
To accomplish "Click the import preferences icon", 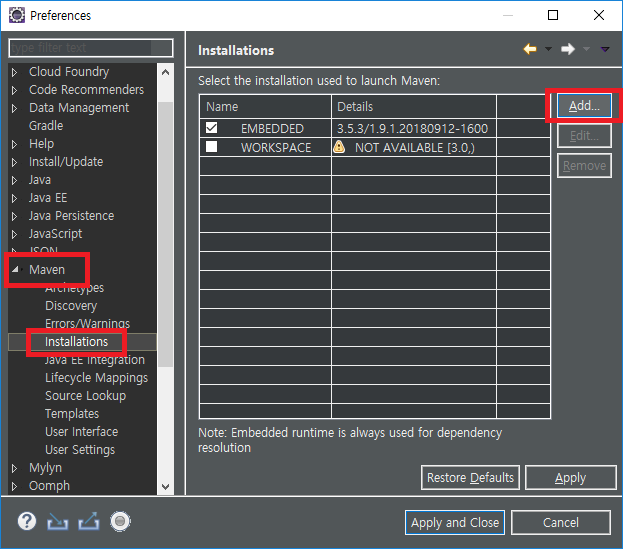I will (58, 522).
